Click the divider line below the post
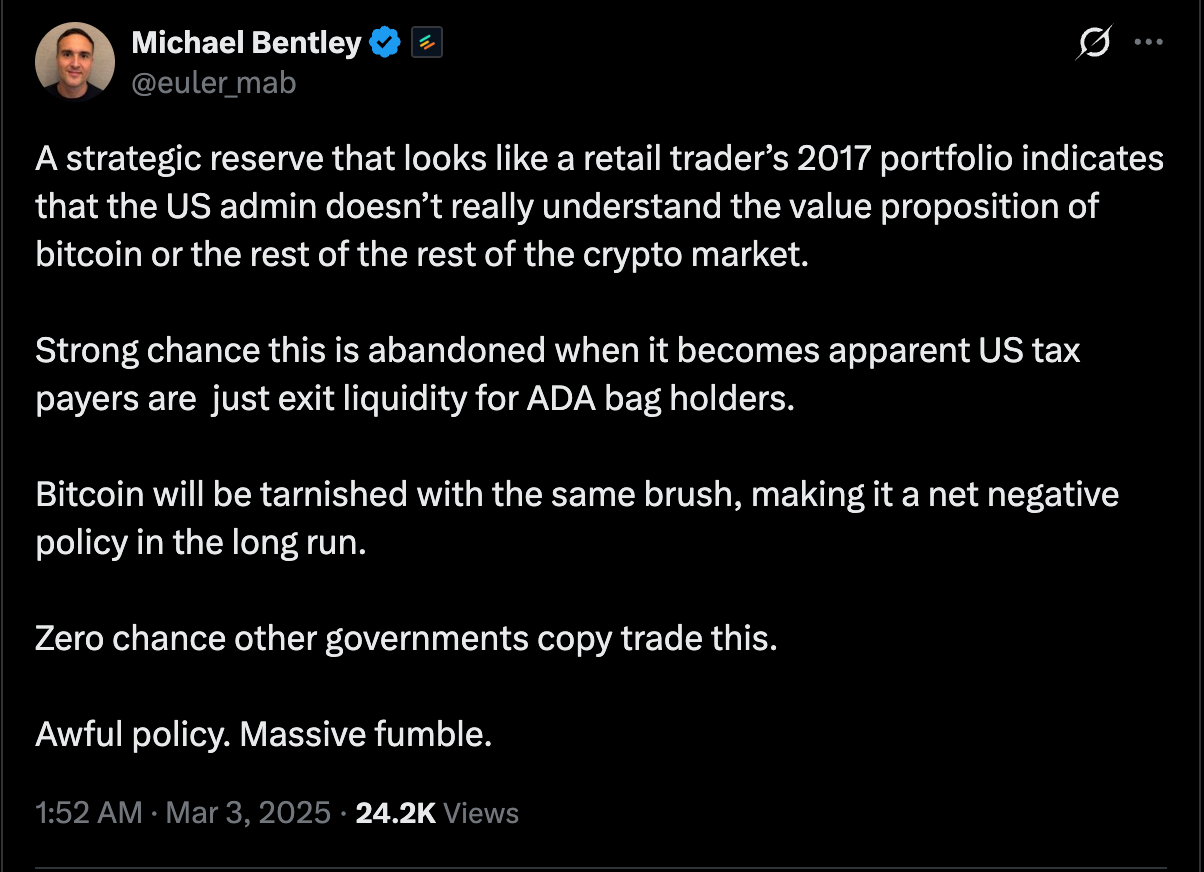The width and height of the screenshot is (1204, 872). click(x=600, y=867)
